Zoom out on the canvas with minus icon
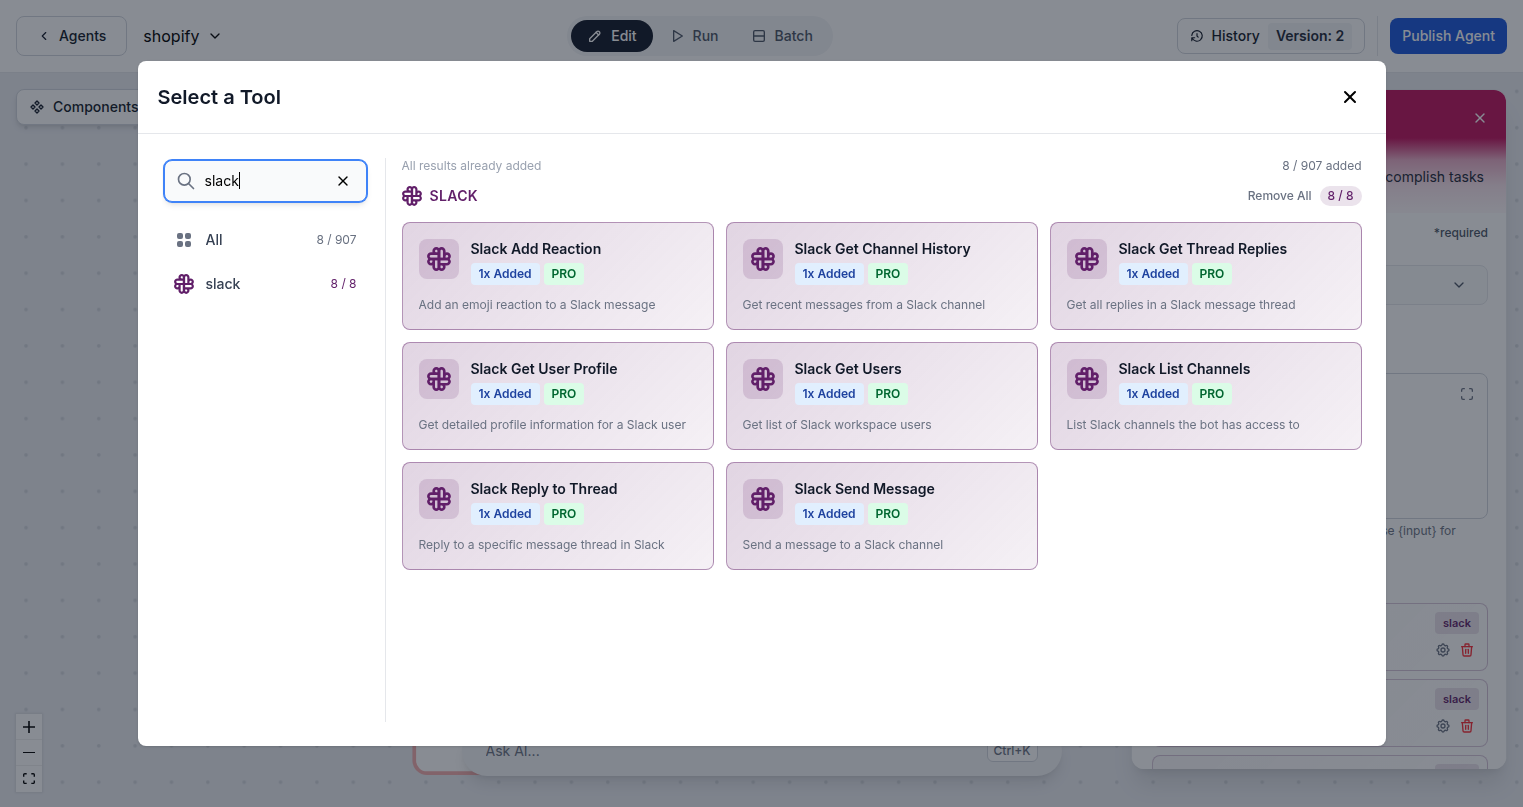 pyautogui.click(x=28, y=752)
